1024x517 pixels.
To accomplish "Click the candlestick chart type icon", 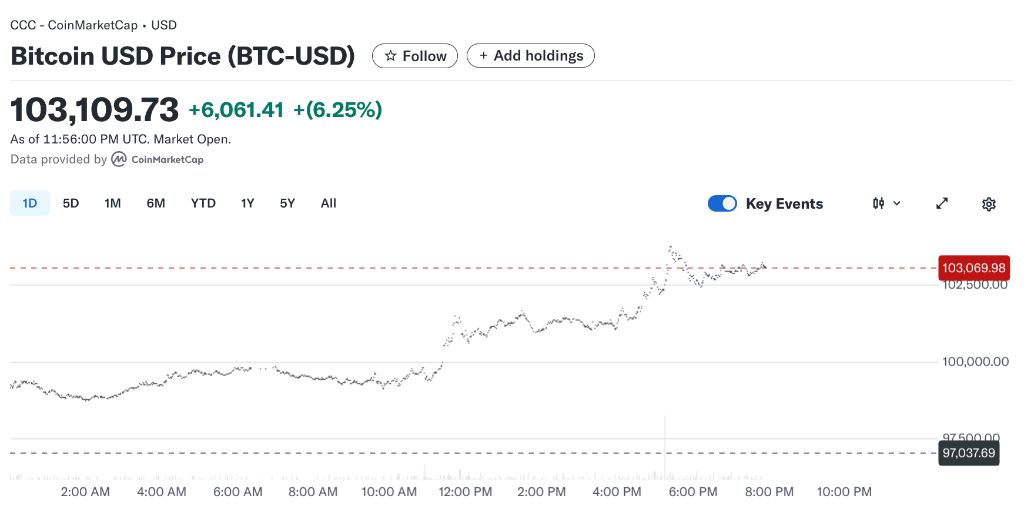I will point(878,204).
